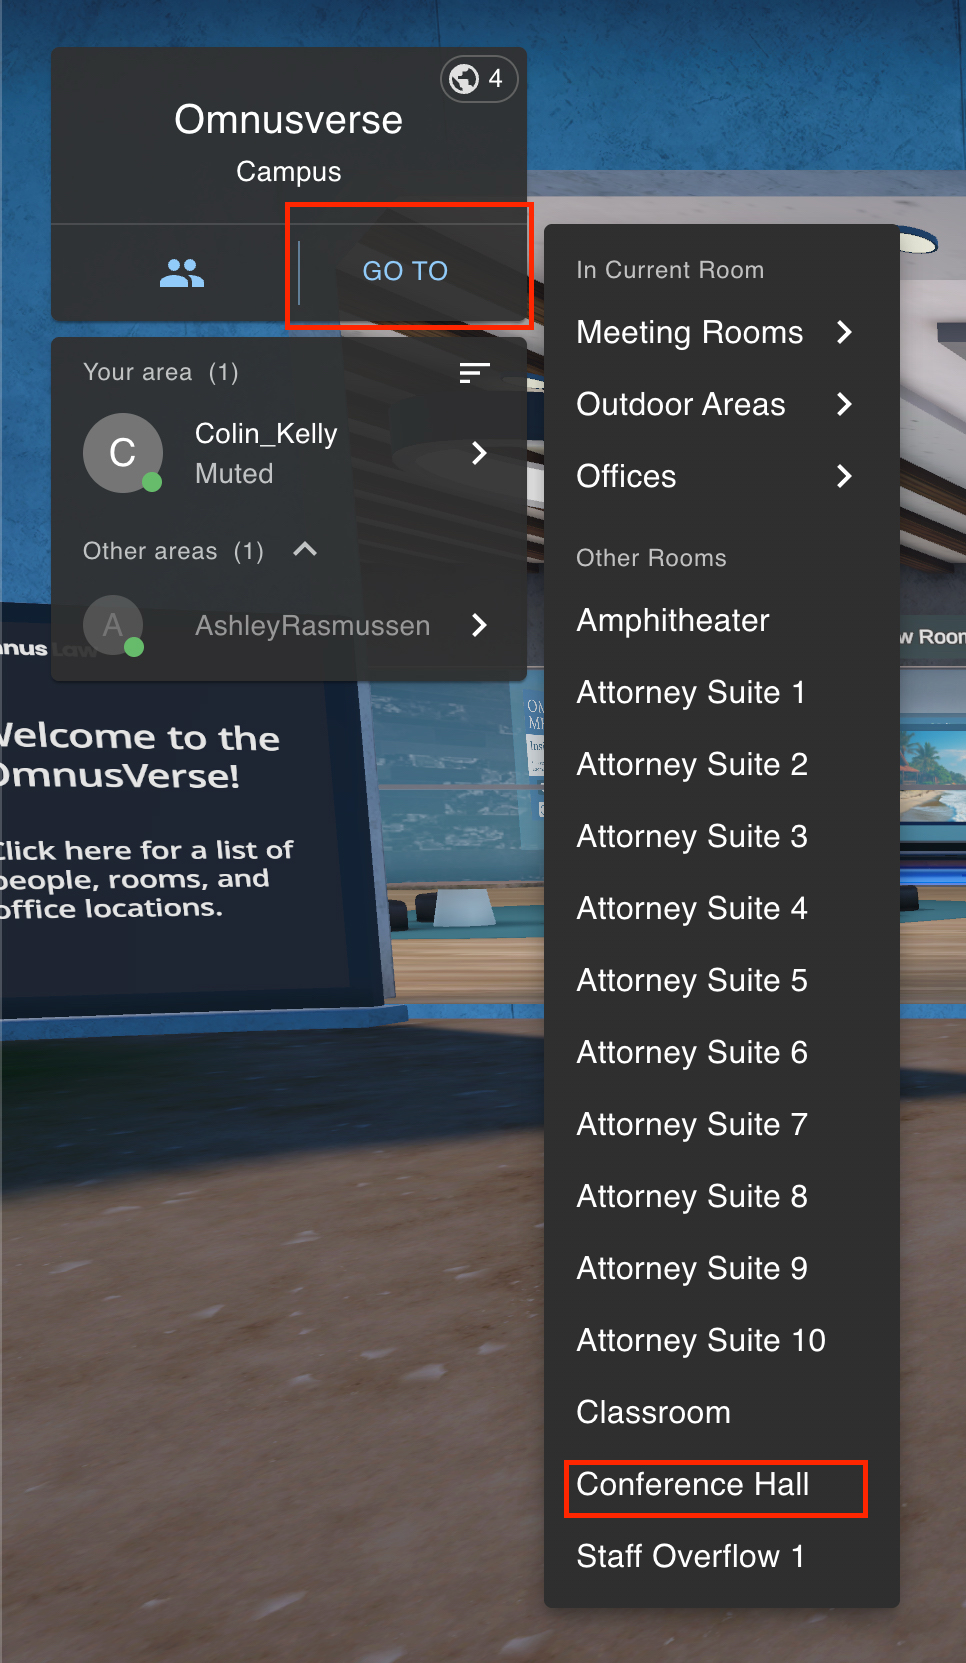This screenshot has width=966, height=1663.
Task: Select the Classroom room
Action: [653, 1412]
